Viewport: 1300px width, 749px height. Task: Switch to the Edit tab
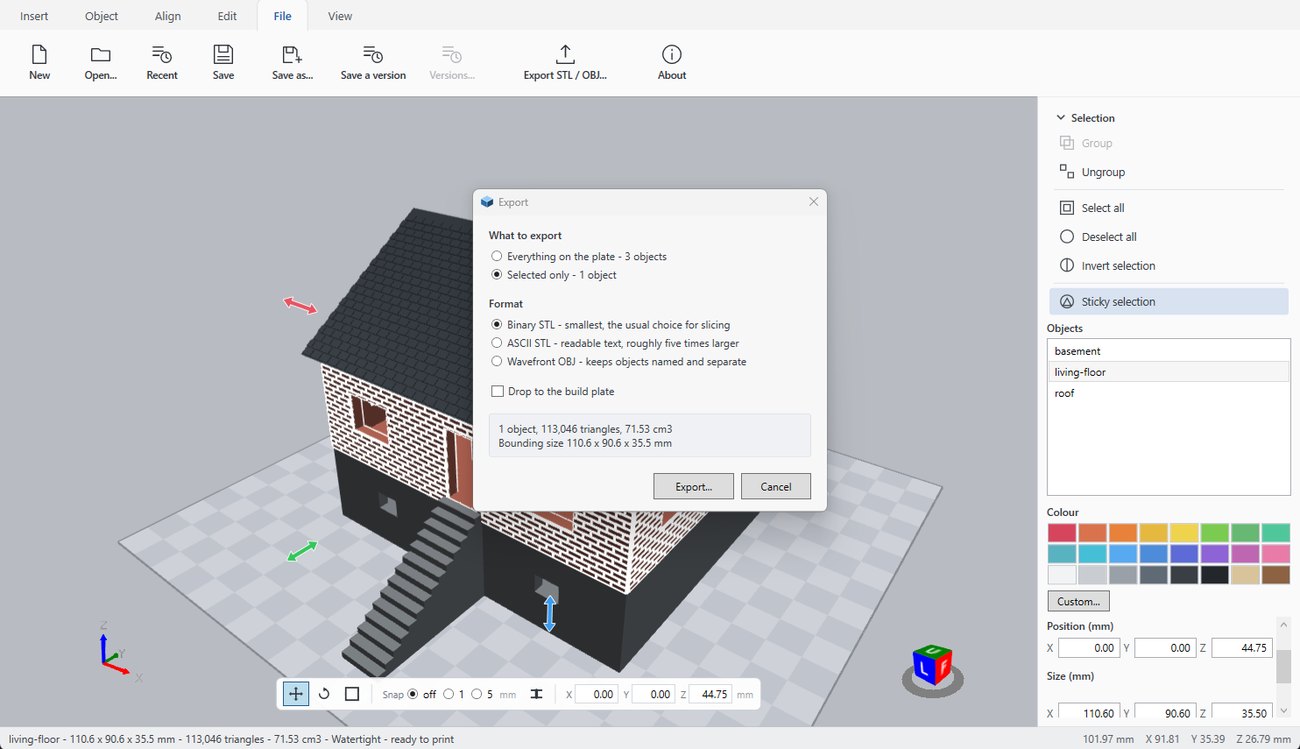click(227, 16)
